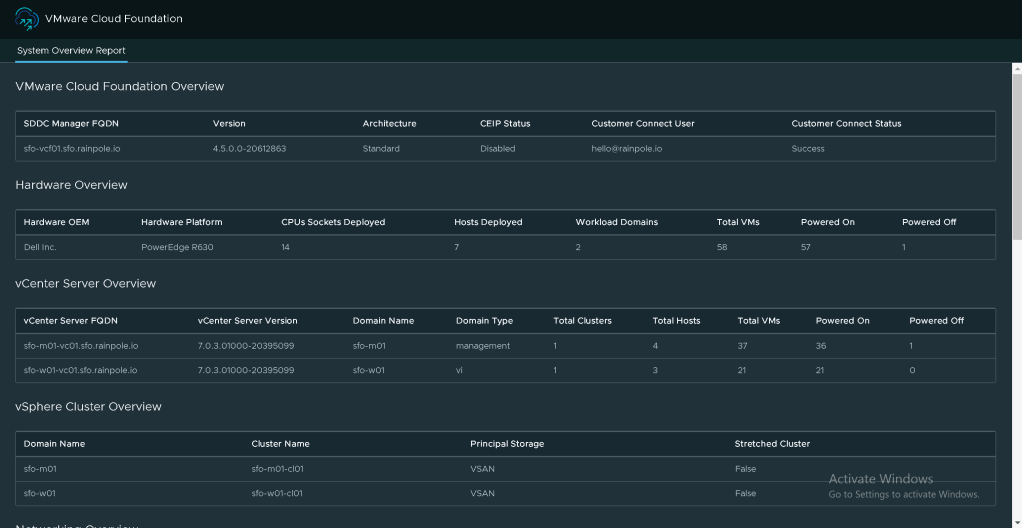Click the sfo-w01-vc01.sfo.rainpole.io vCenter entry
Image resolution: width=1022 pixels, height=528 pixels.
(x=81, y=370)
